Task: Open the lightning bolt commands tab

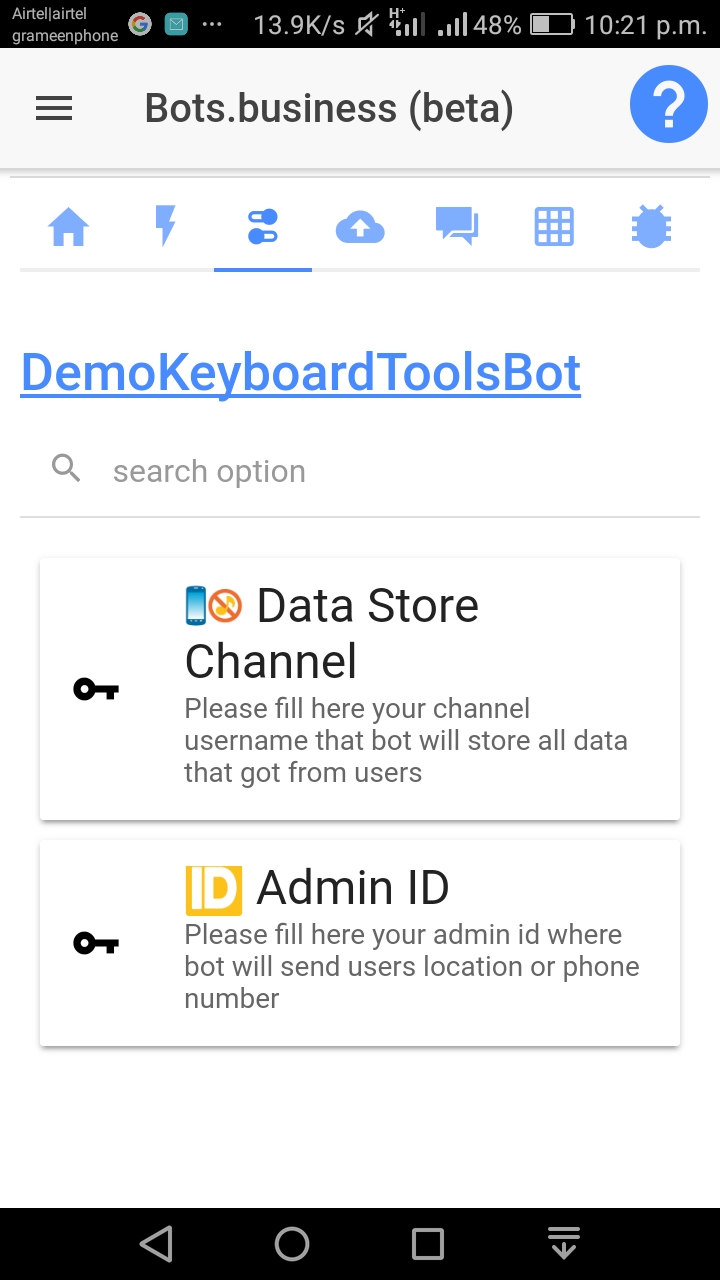Action: [165, 226]
